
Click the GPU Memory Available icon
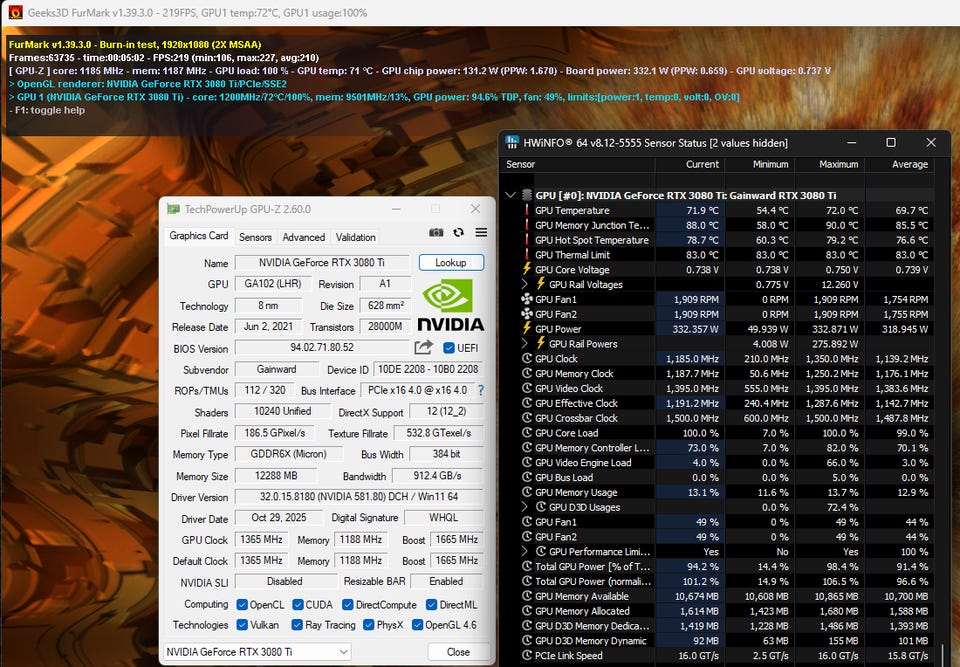pyautogui.click(x=527, y=596)
